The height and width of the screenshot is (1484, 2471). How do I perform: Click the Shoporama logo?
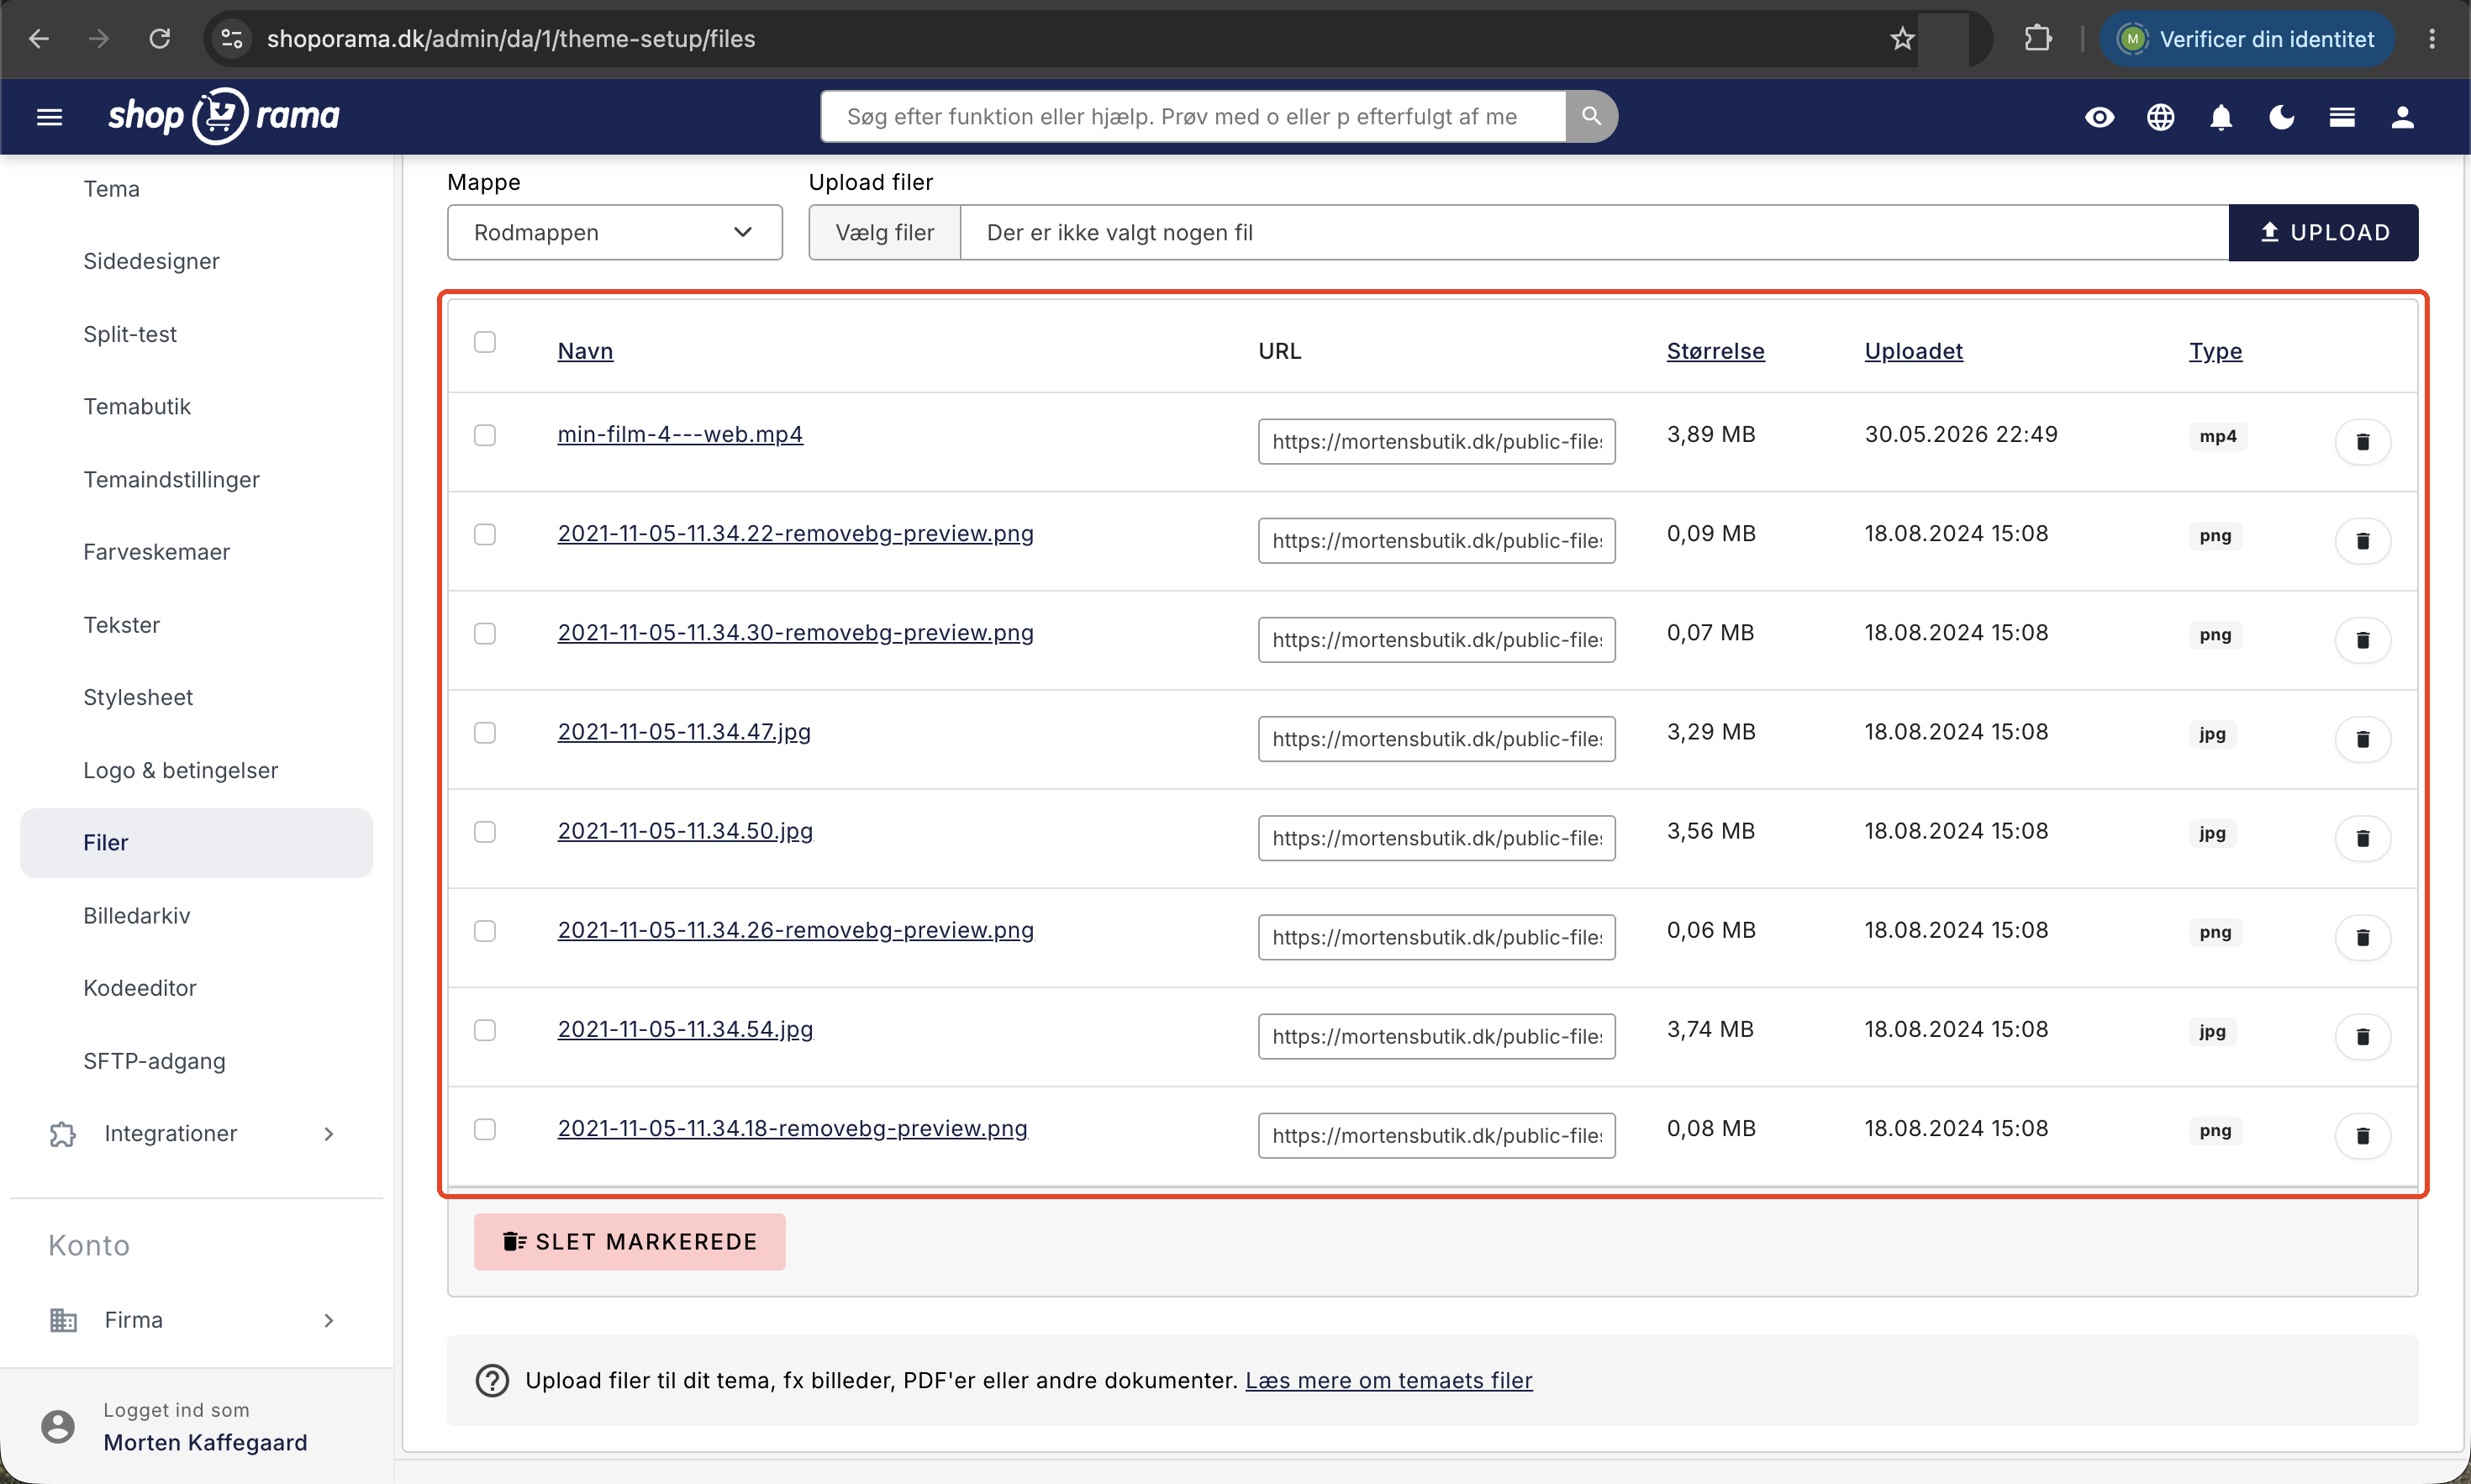pyautogui.click(x=223, y=116)
